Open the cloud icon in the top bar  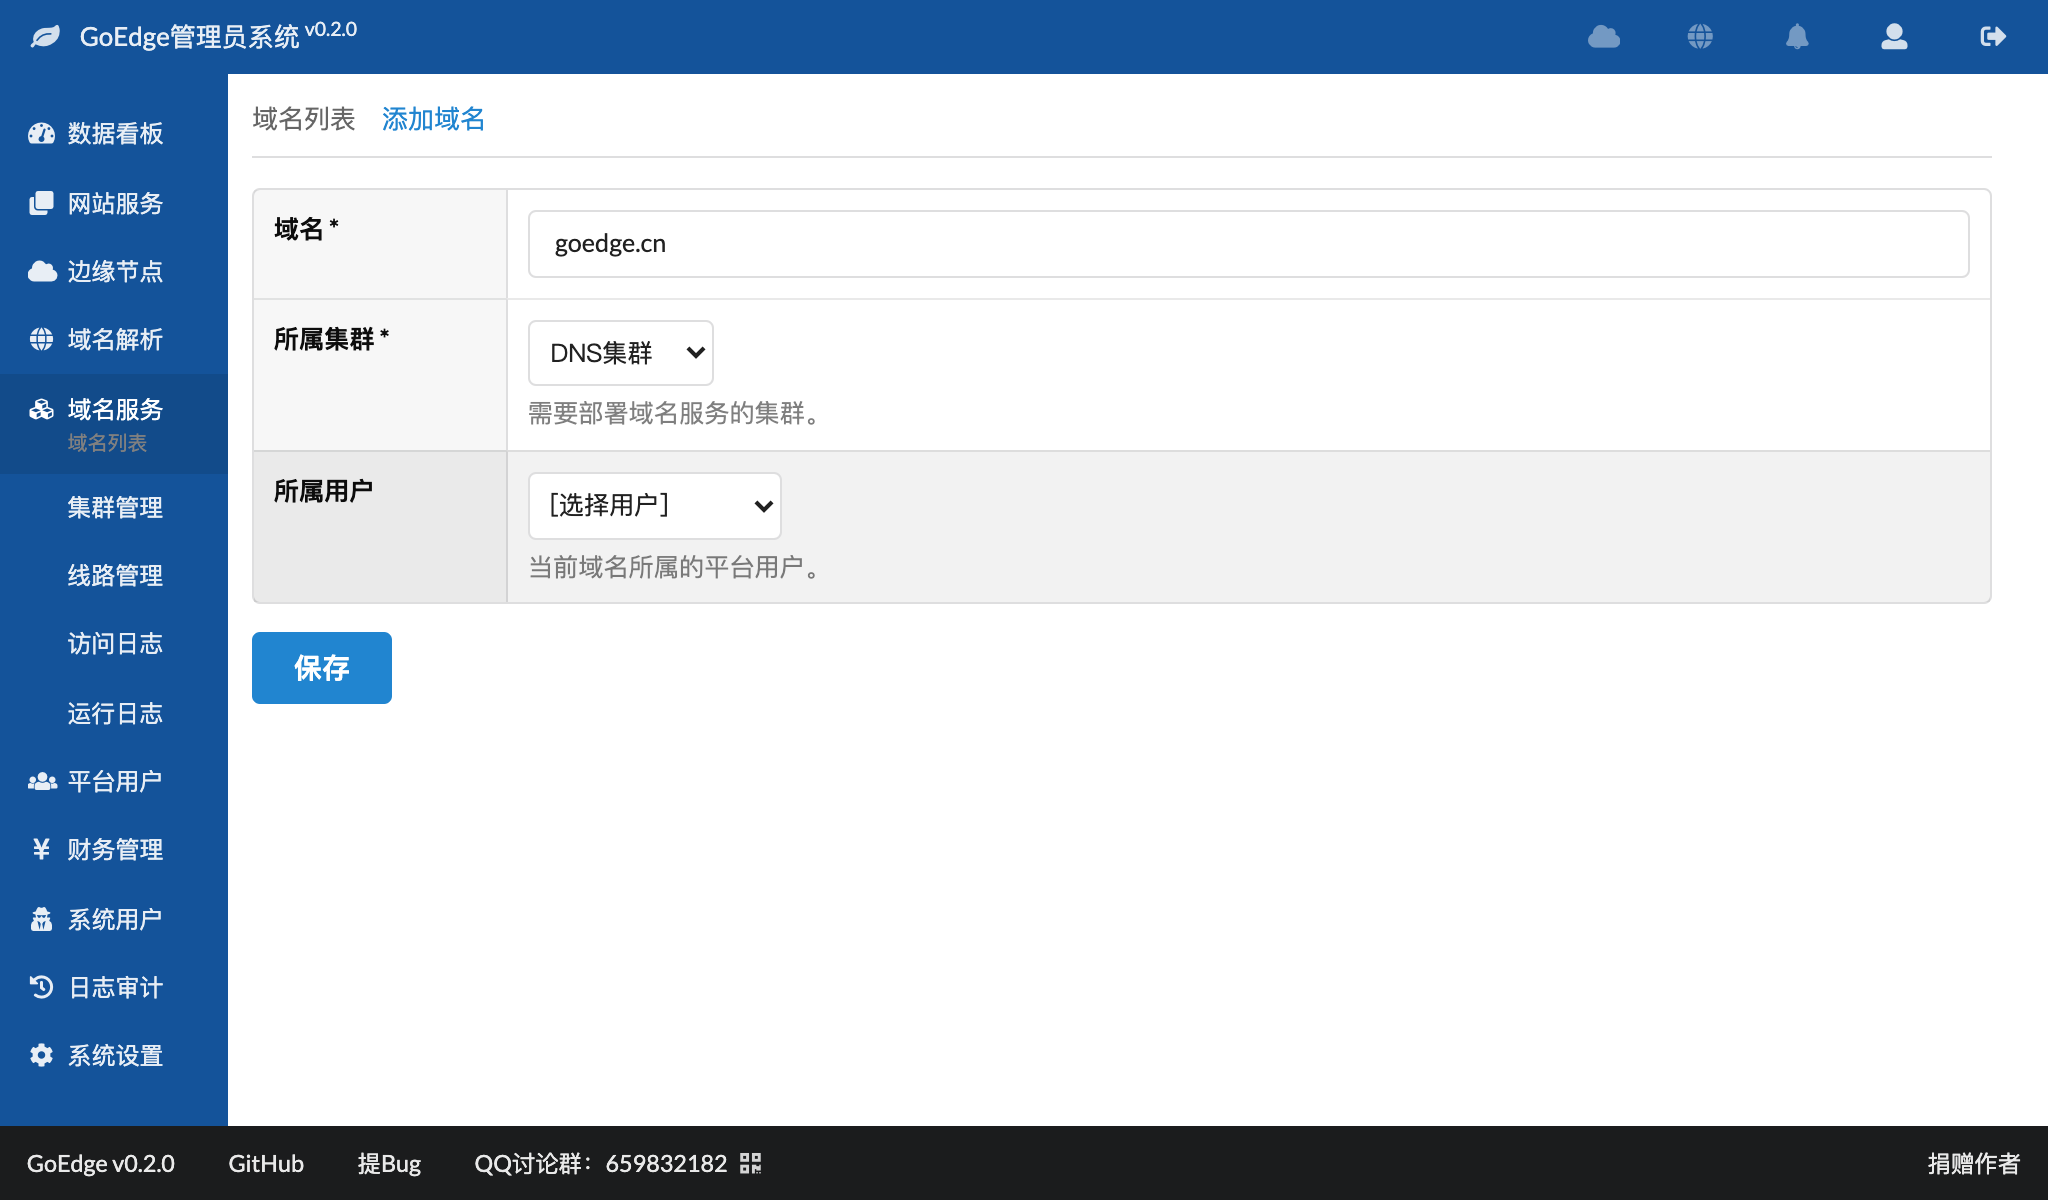point(1604,36)
